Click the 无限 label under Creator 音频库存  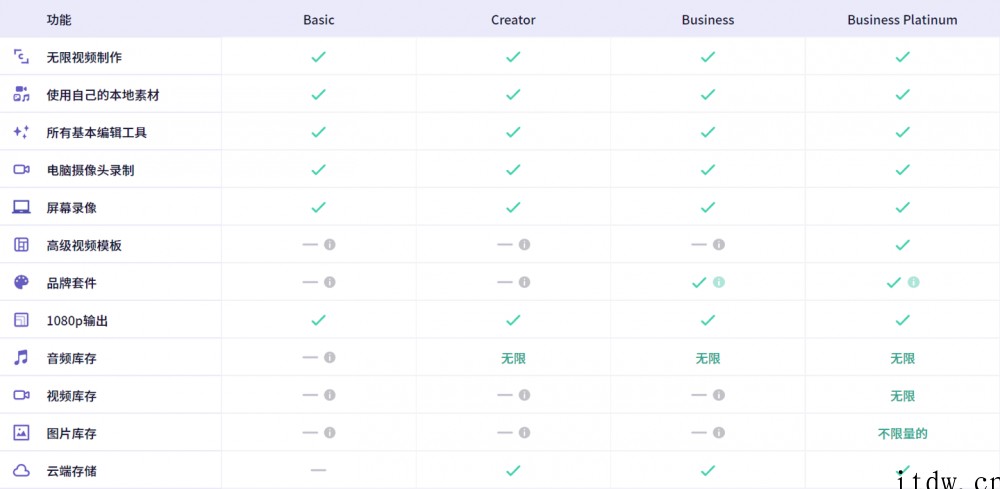[x=513, y=358]
